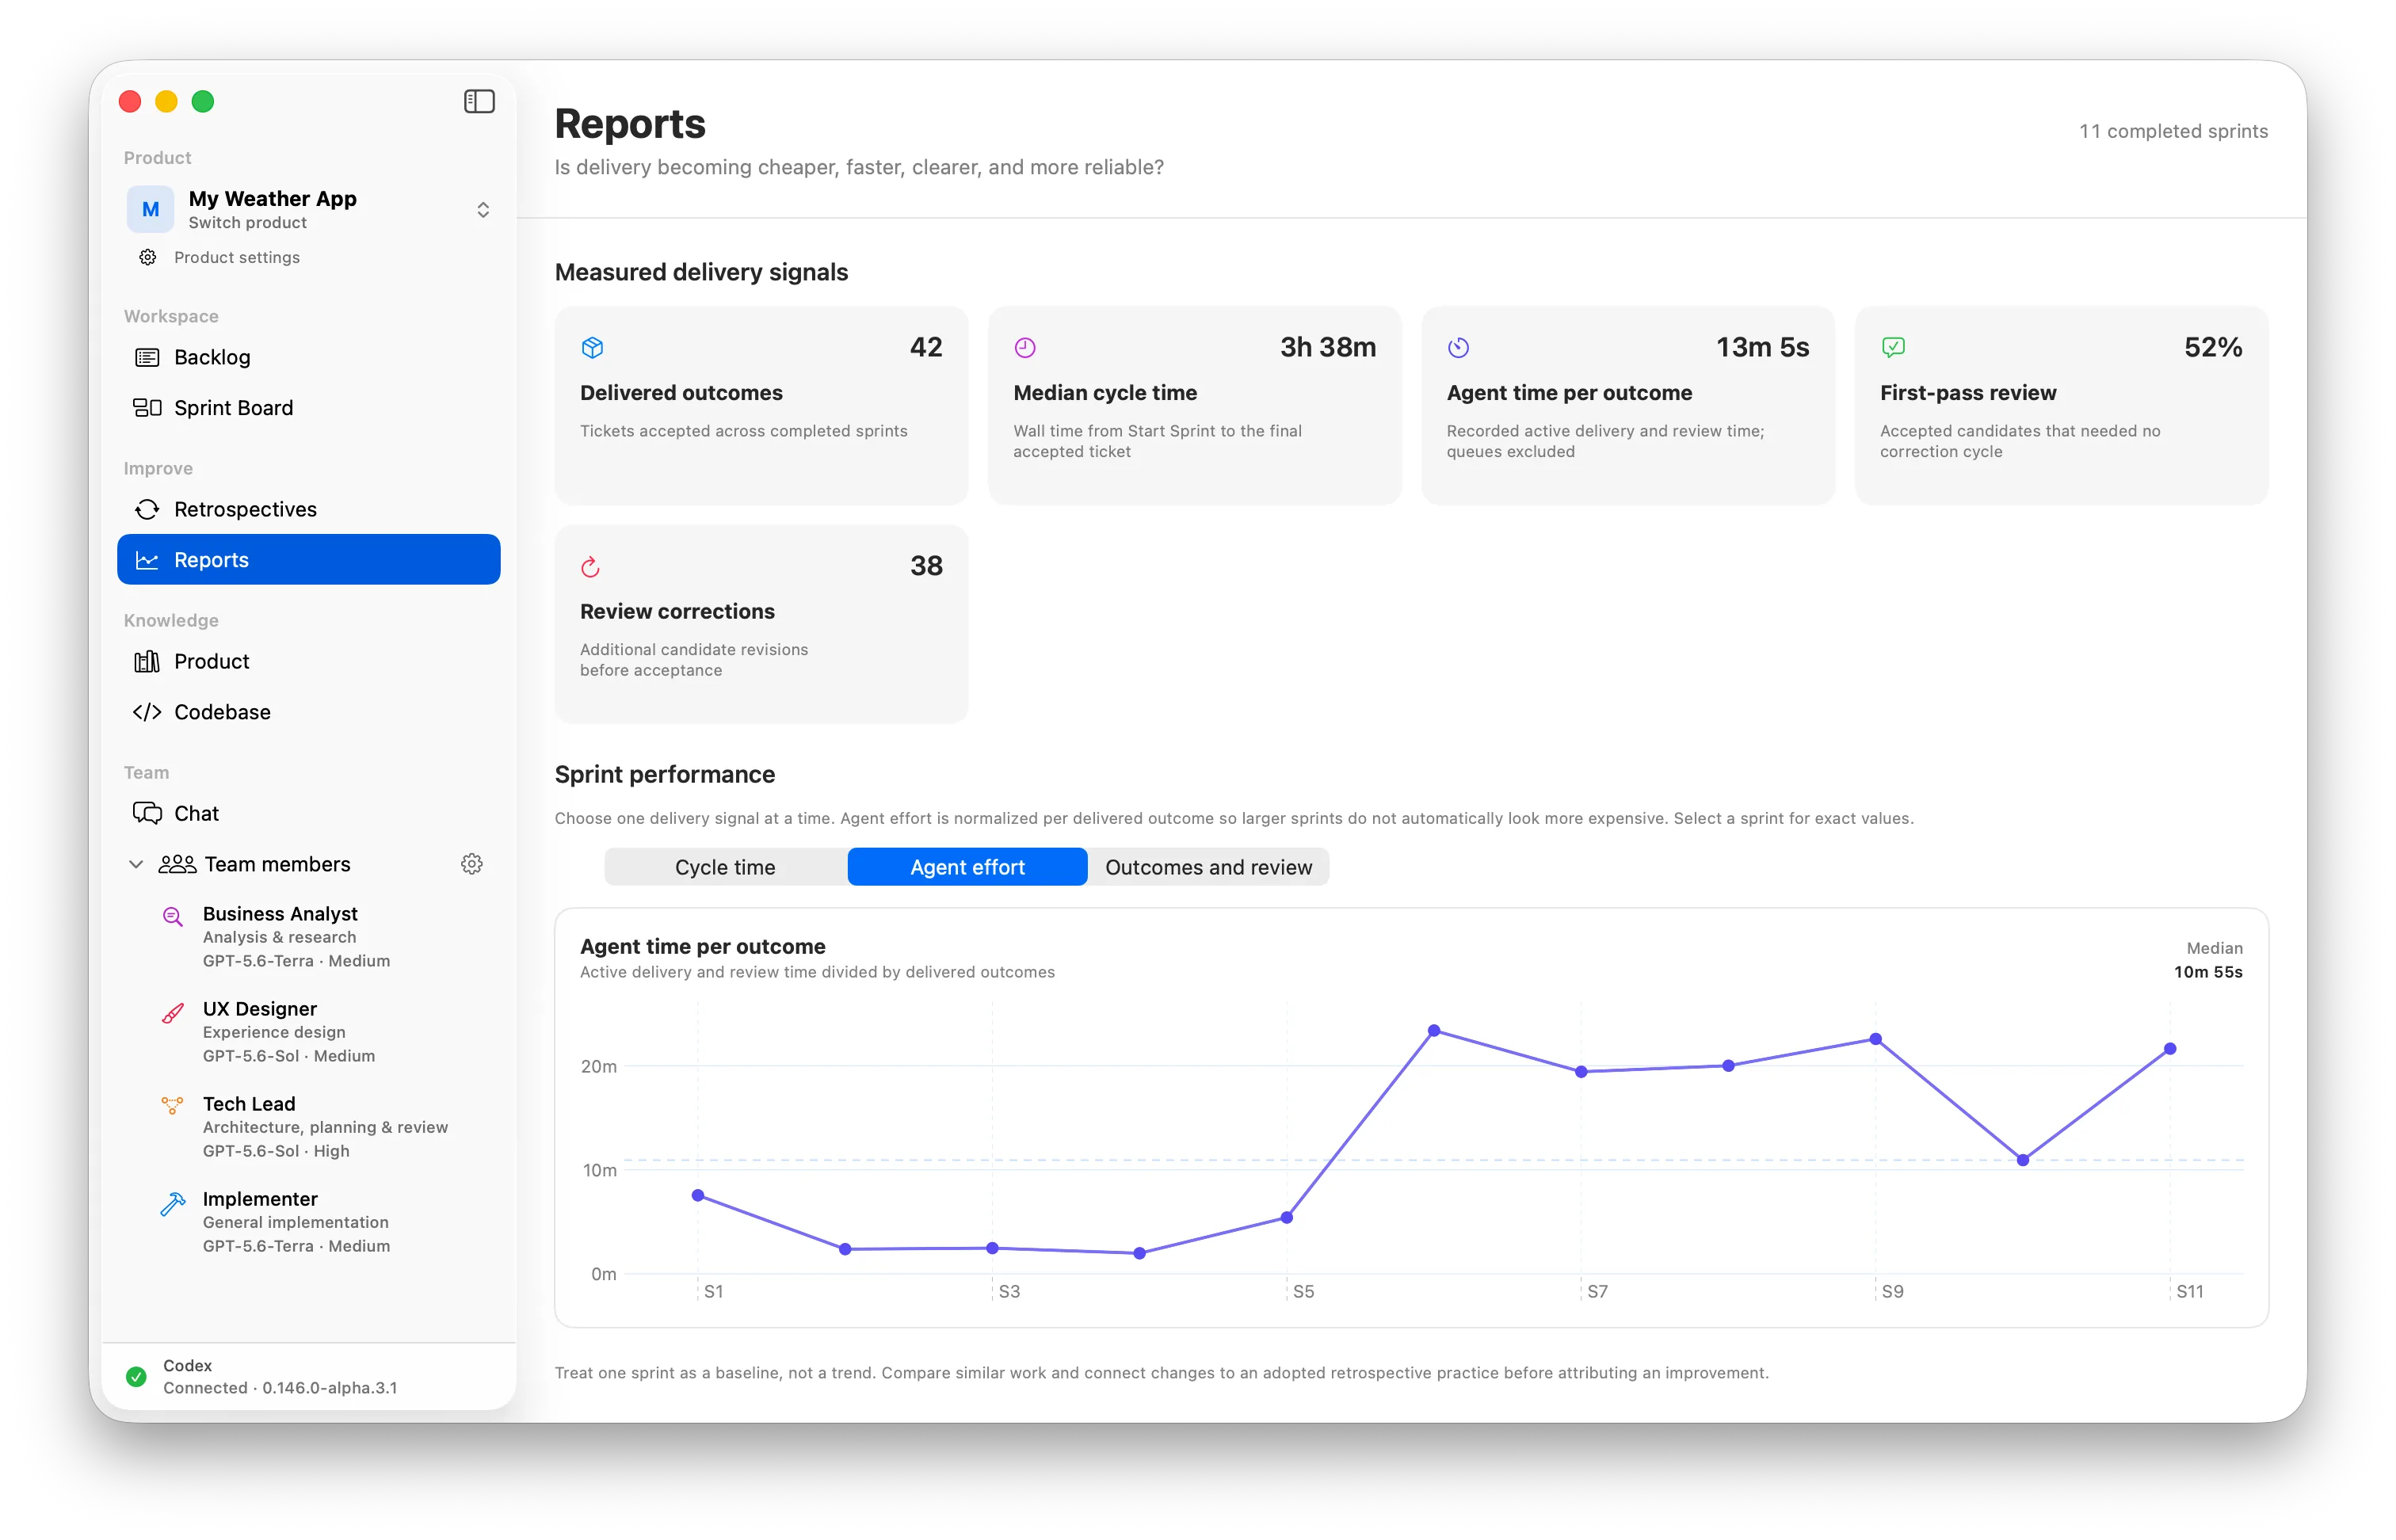The width and height of the screenshot is (2396, 1540).
Task: Select the Outcomes and review segment
Action: pyautogui.click(x=1208, y=867)
